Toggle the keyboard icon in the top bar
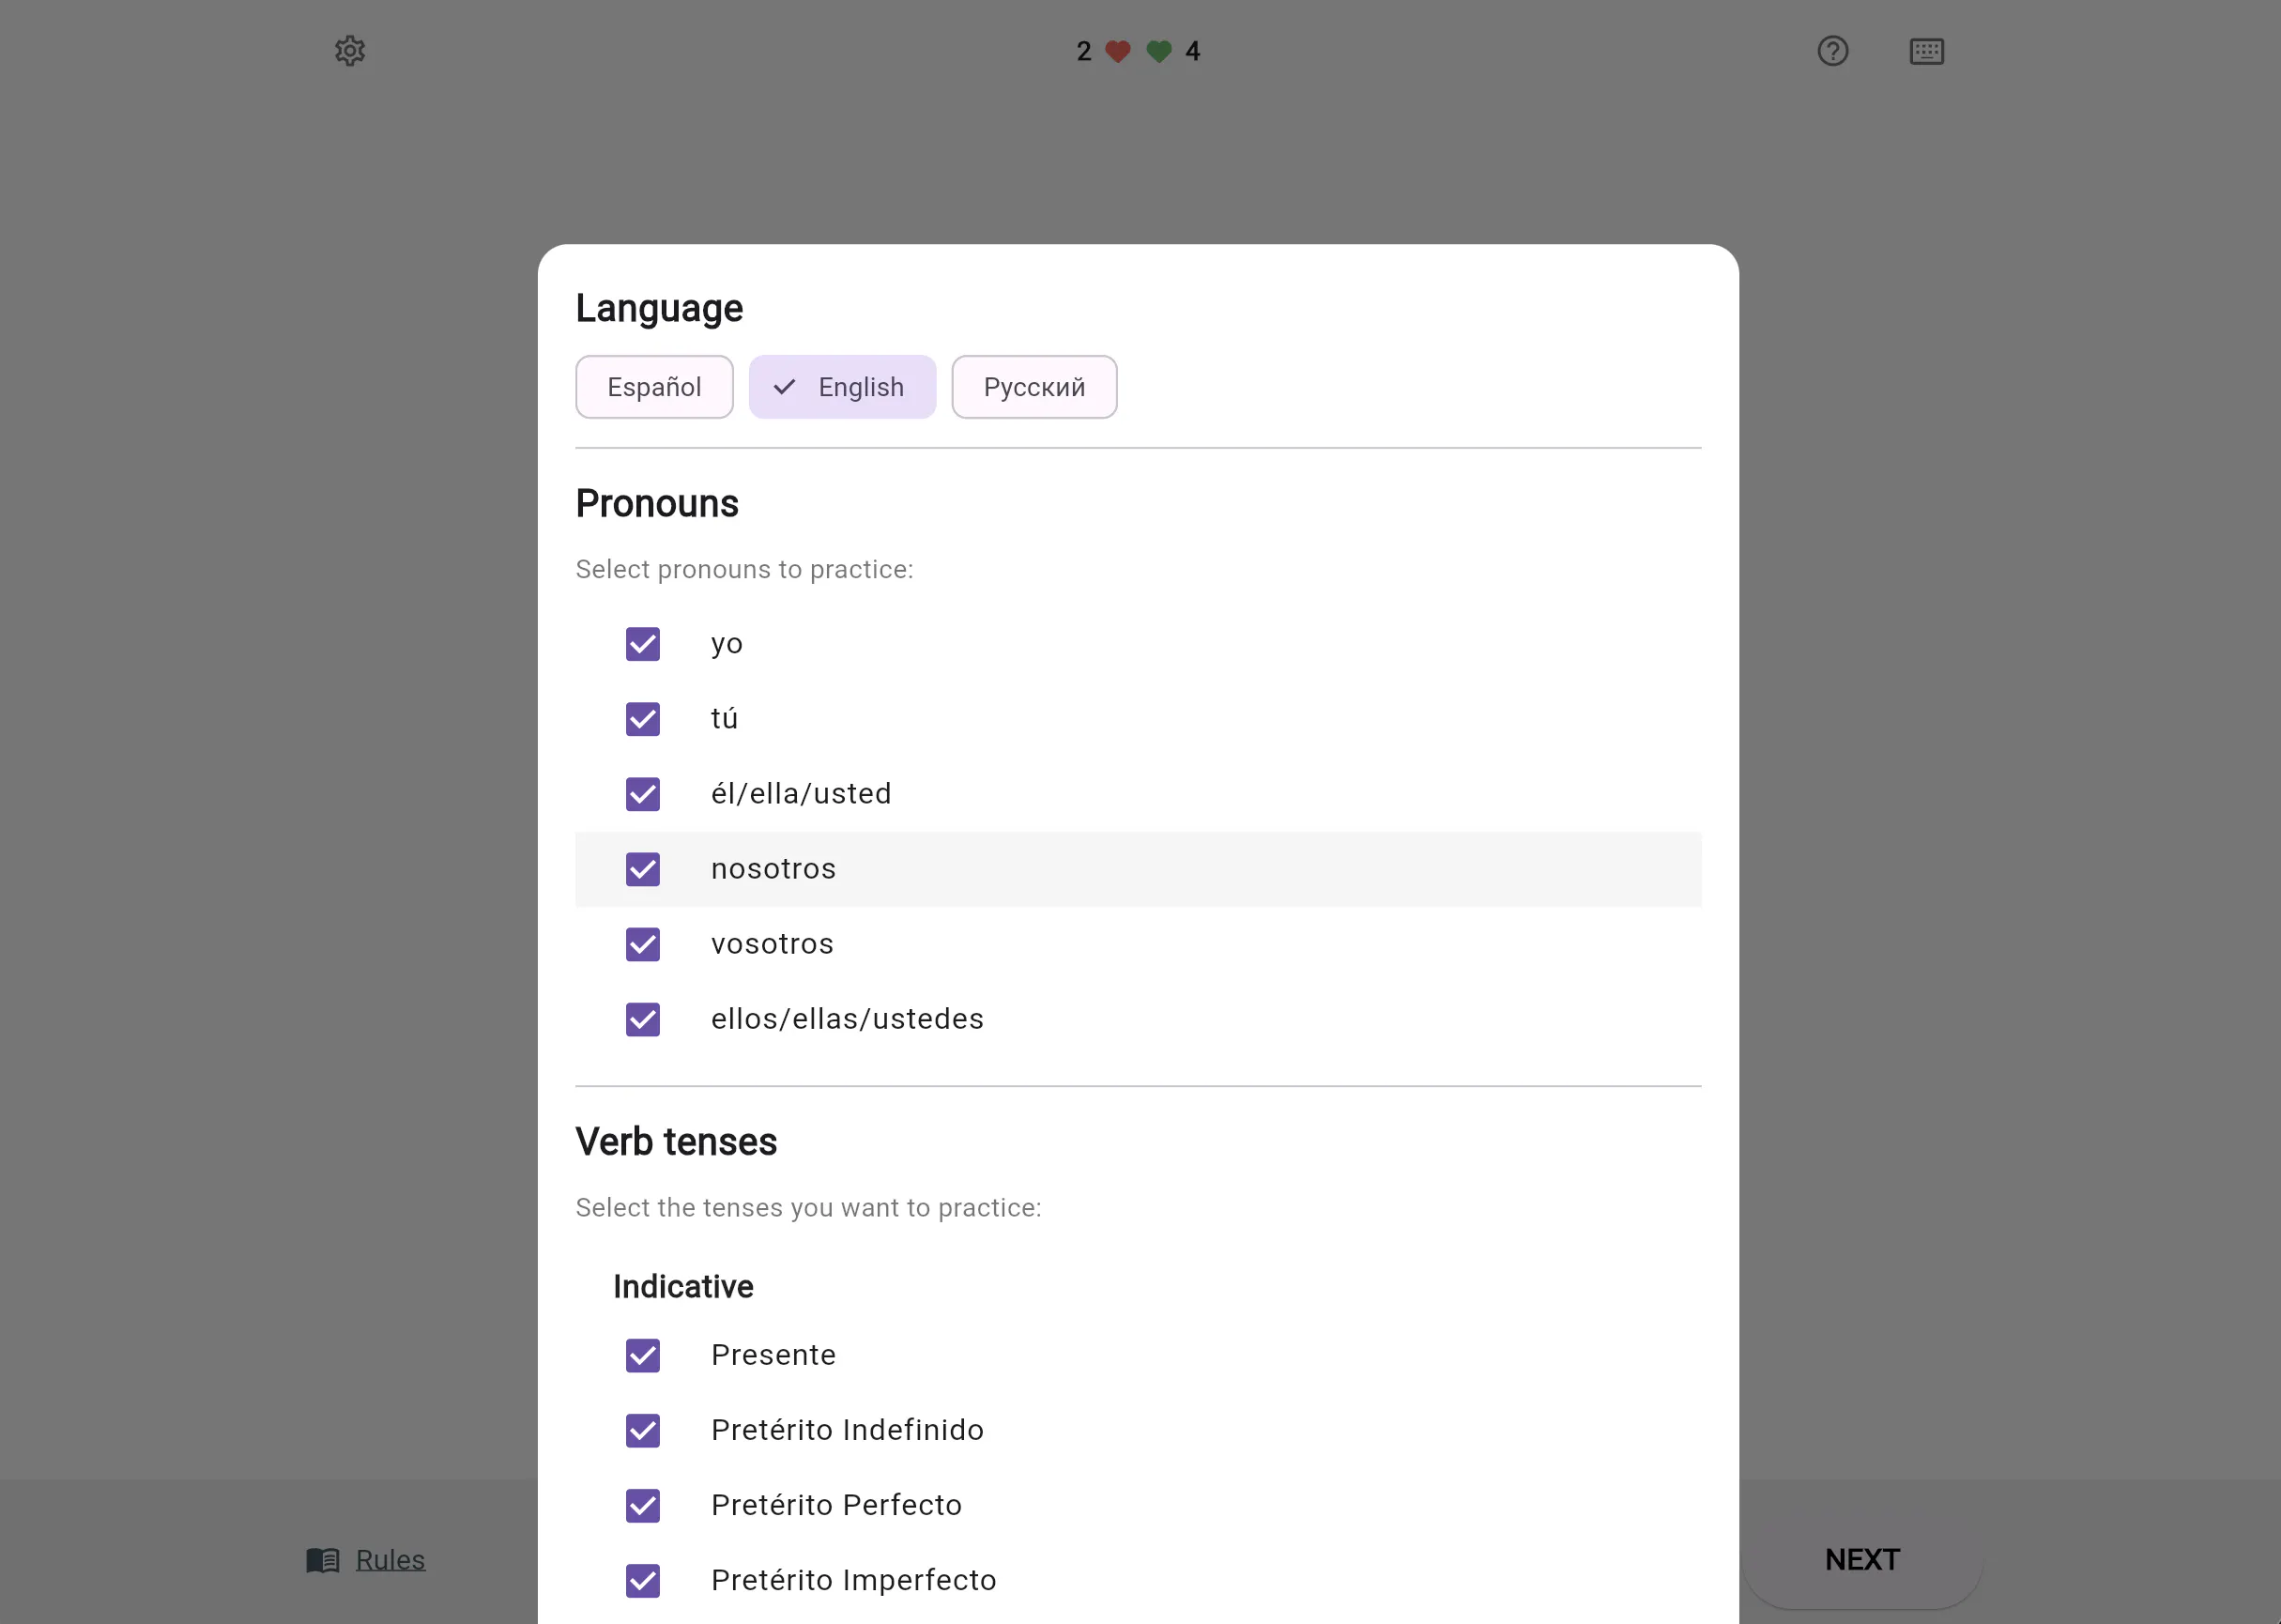Screen dimensions: 2281x1624 (1926, 51)
